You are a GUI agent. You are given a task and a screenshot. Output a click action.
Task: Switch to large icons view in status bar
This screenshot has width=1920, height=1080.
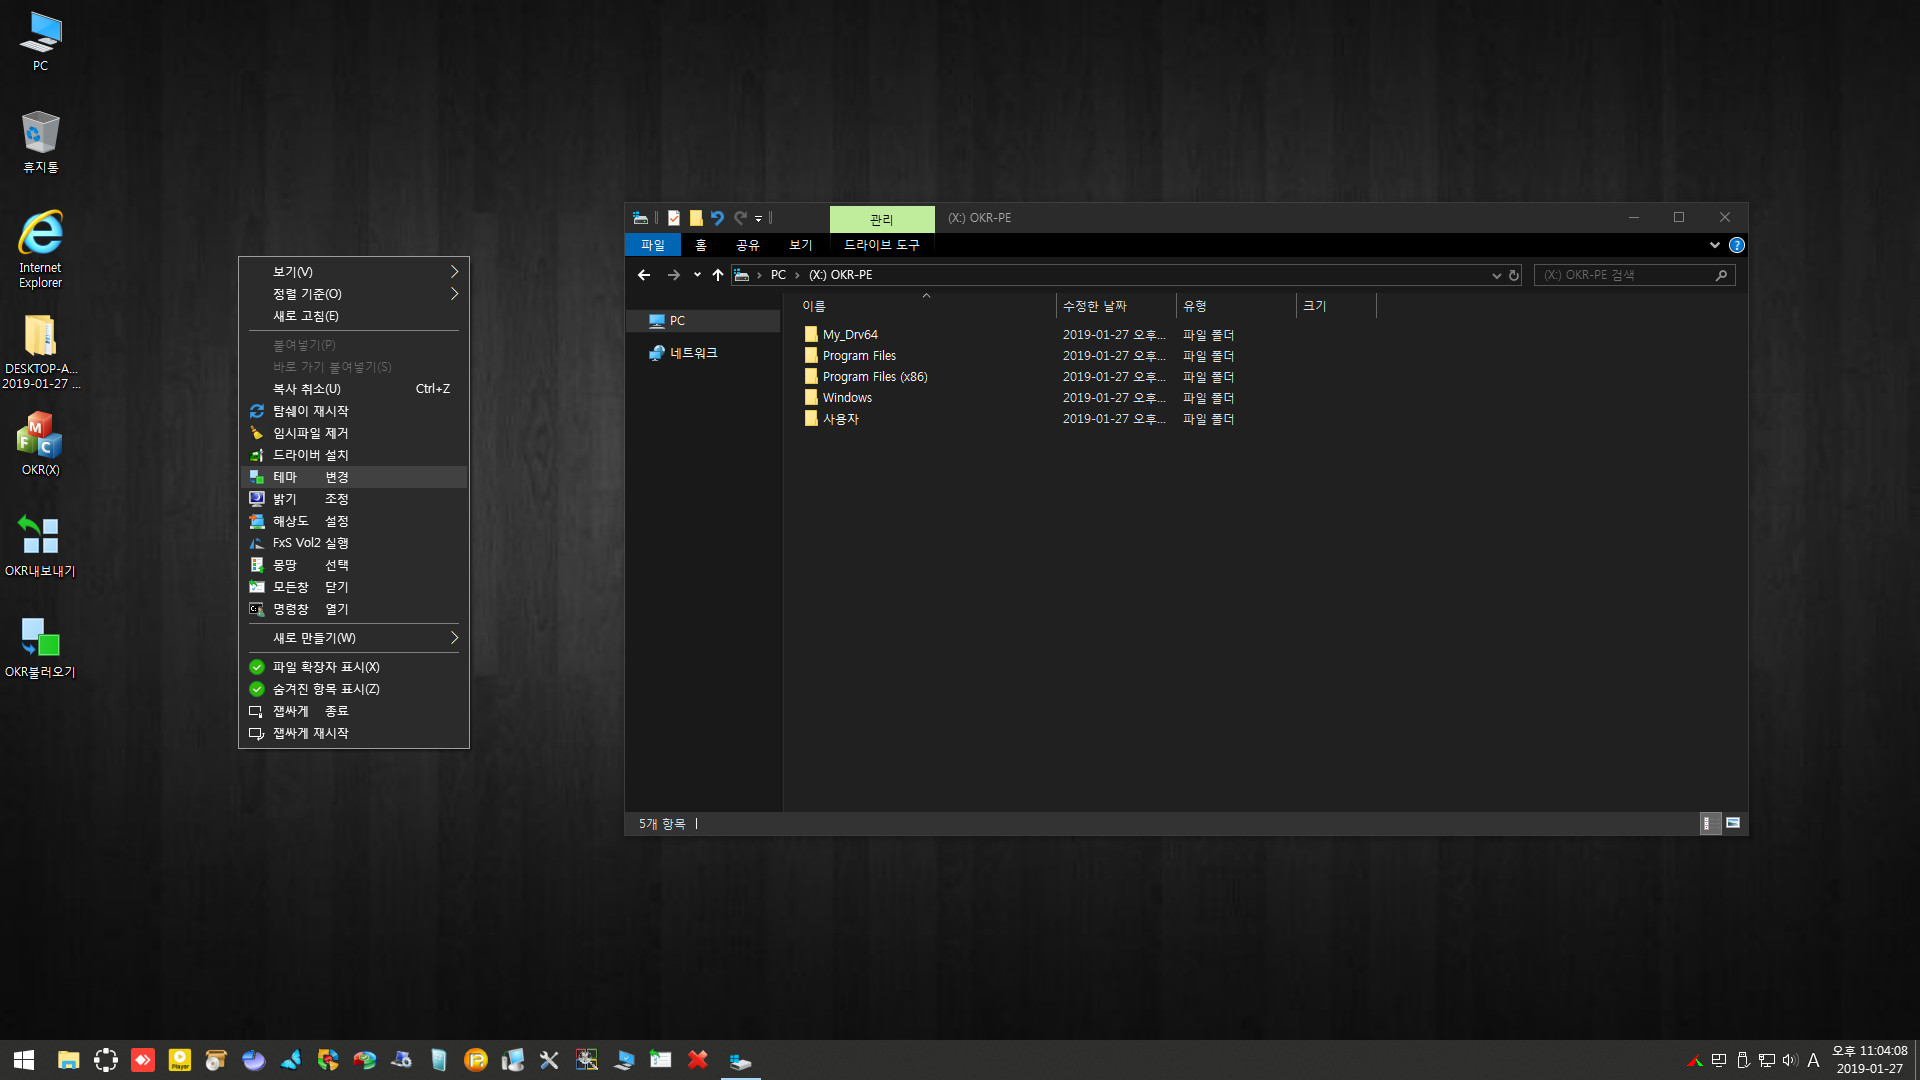(x=1733, y=823)
